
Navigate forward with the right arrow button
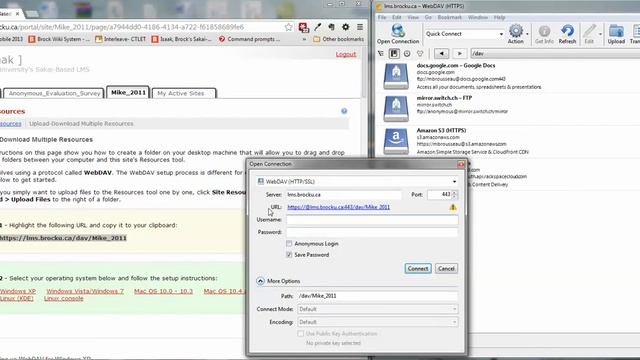(x=459, y=53)
